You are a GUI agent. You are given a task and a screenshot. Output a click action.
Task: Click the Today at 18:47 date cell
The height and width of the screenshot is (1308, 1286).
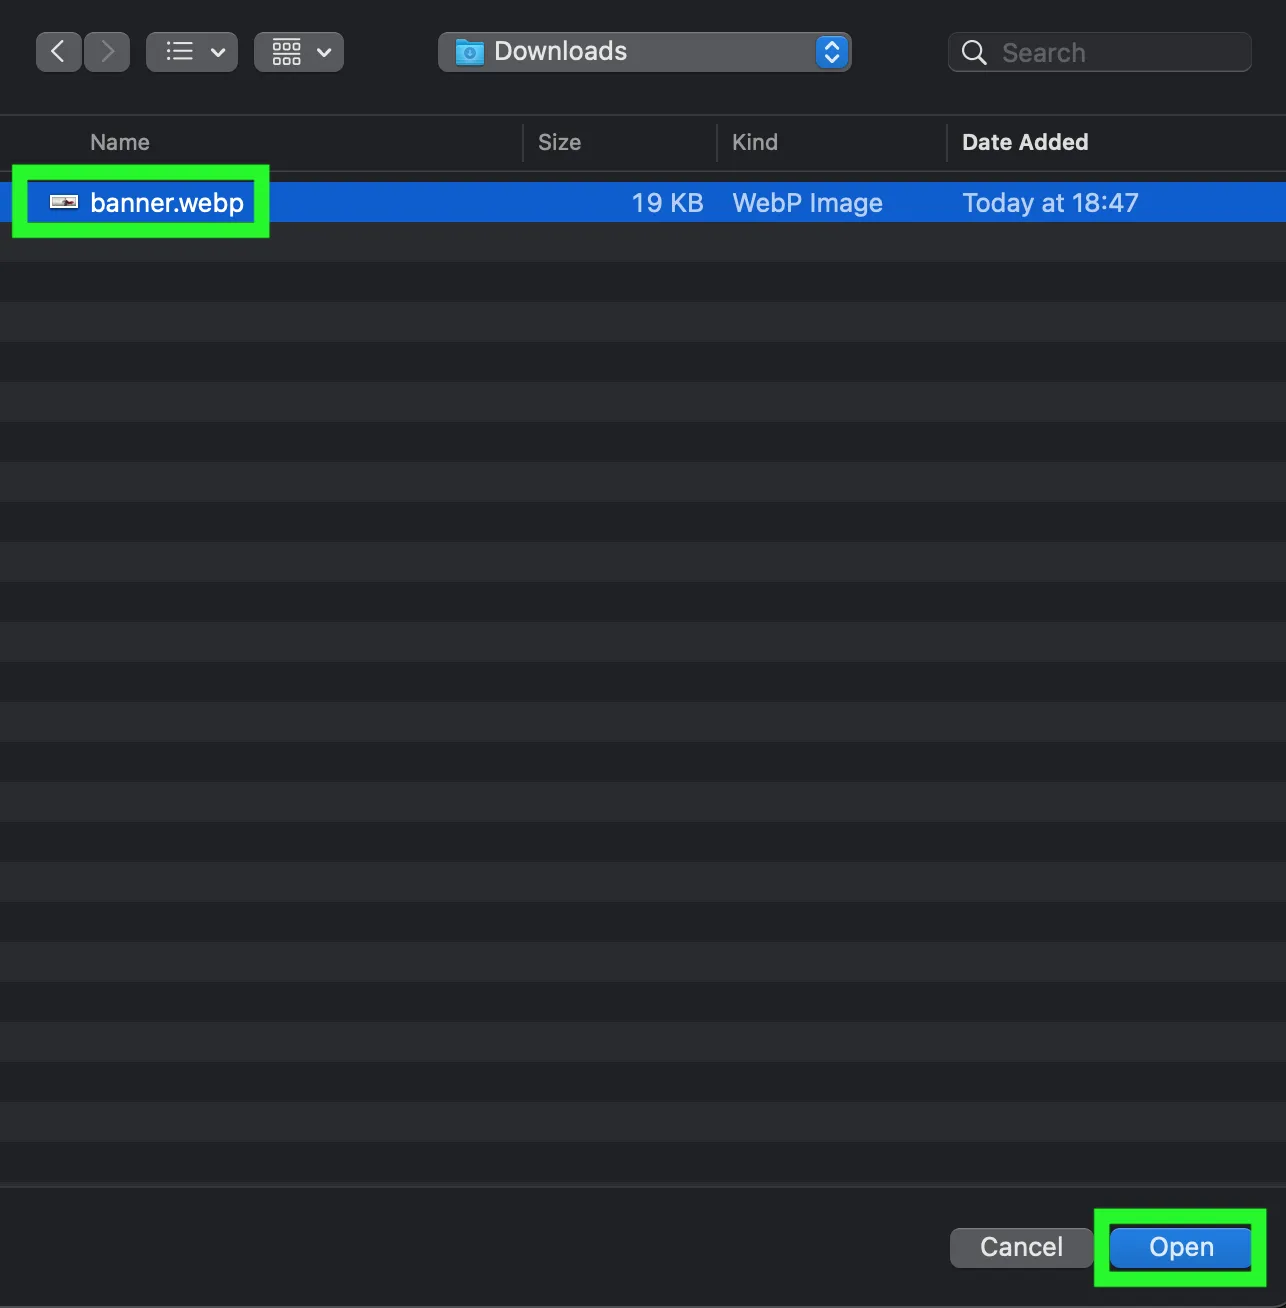[x=1050, y=202]
